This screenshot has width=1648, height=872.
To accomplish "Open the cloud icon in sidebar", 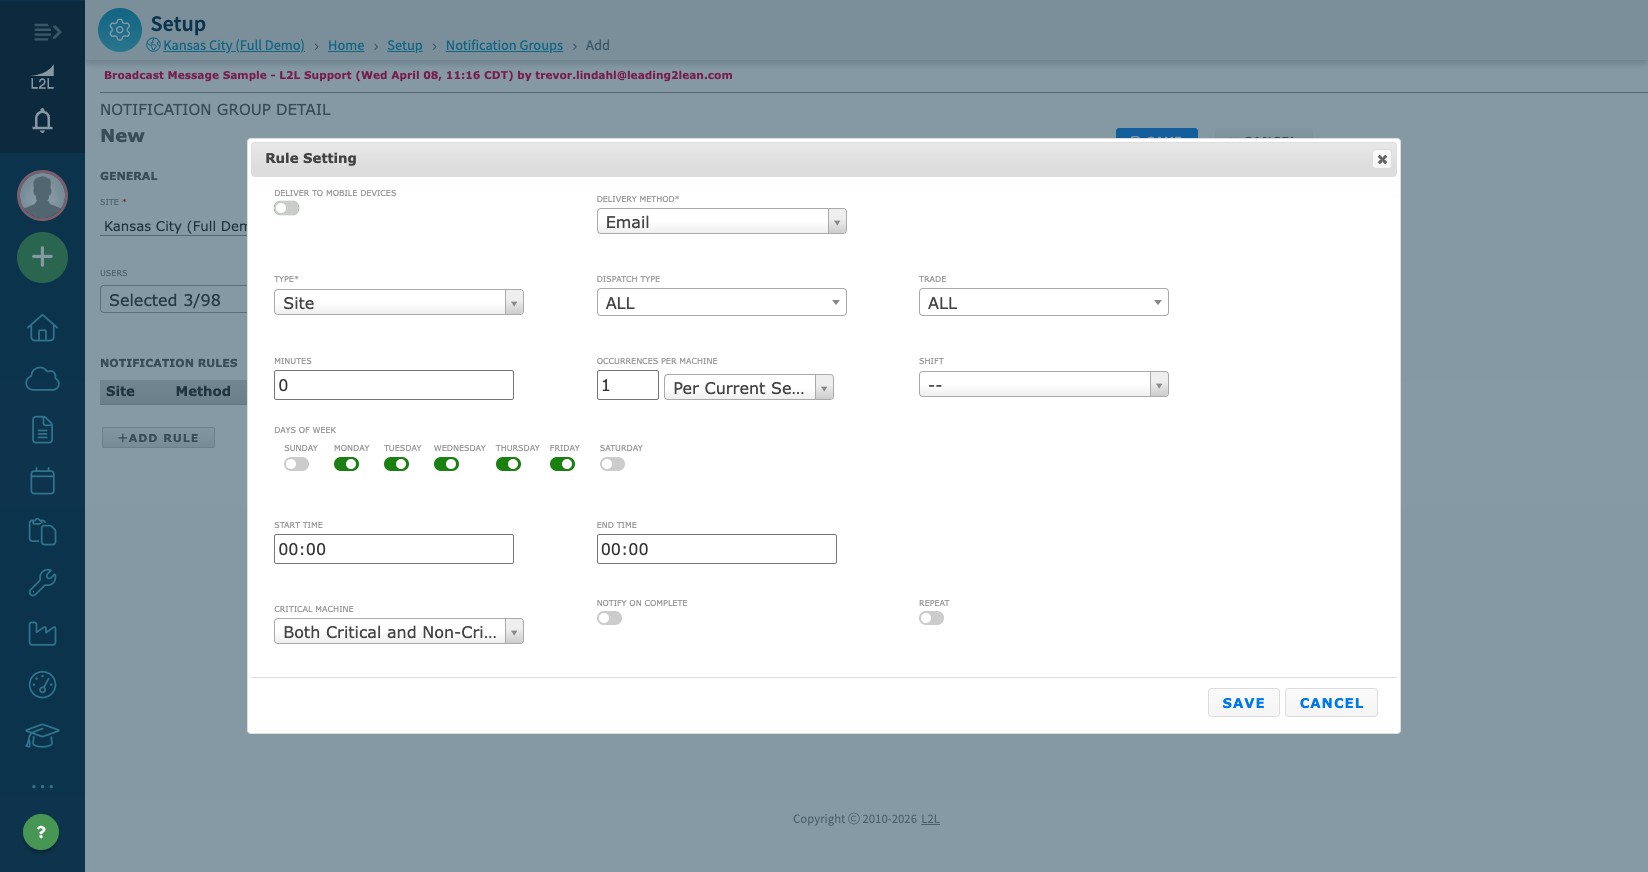I will (42, 379).
